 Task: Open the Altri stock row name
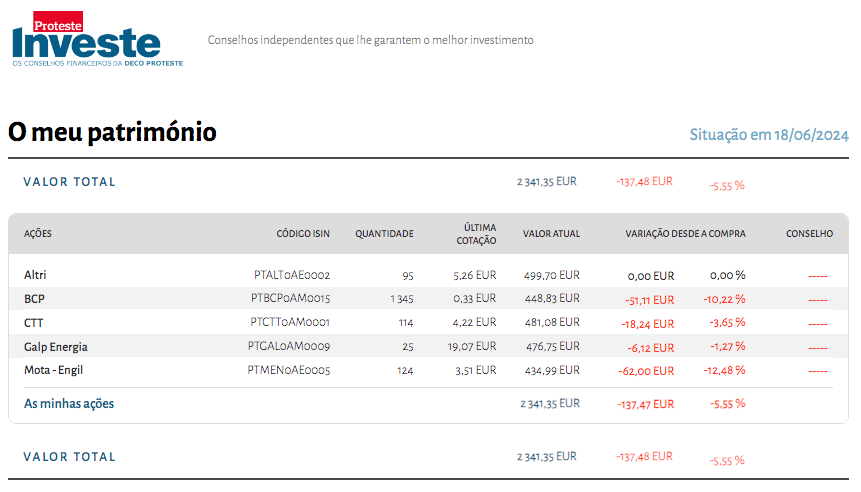pos(35,275)
